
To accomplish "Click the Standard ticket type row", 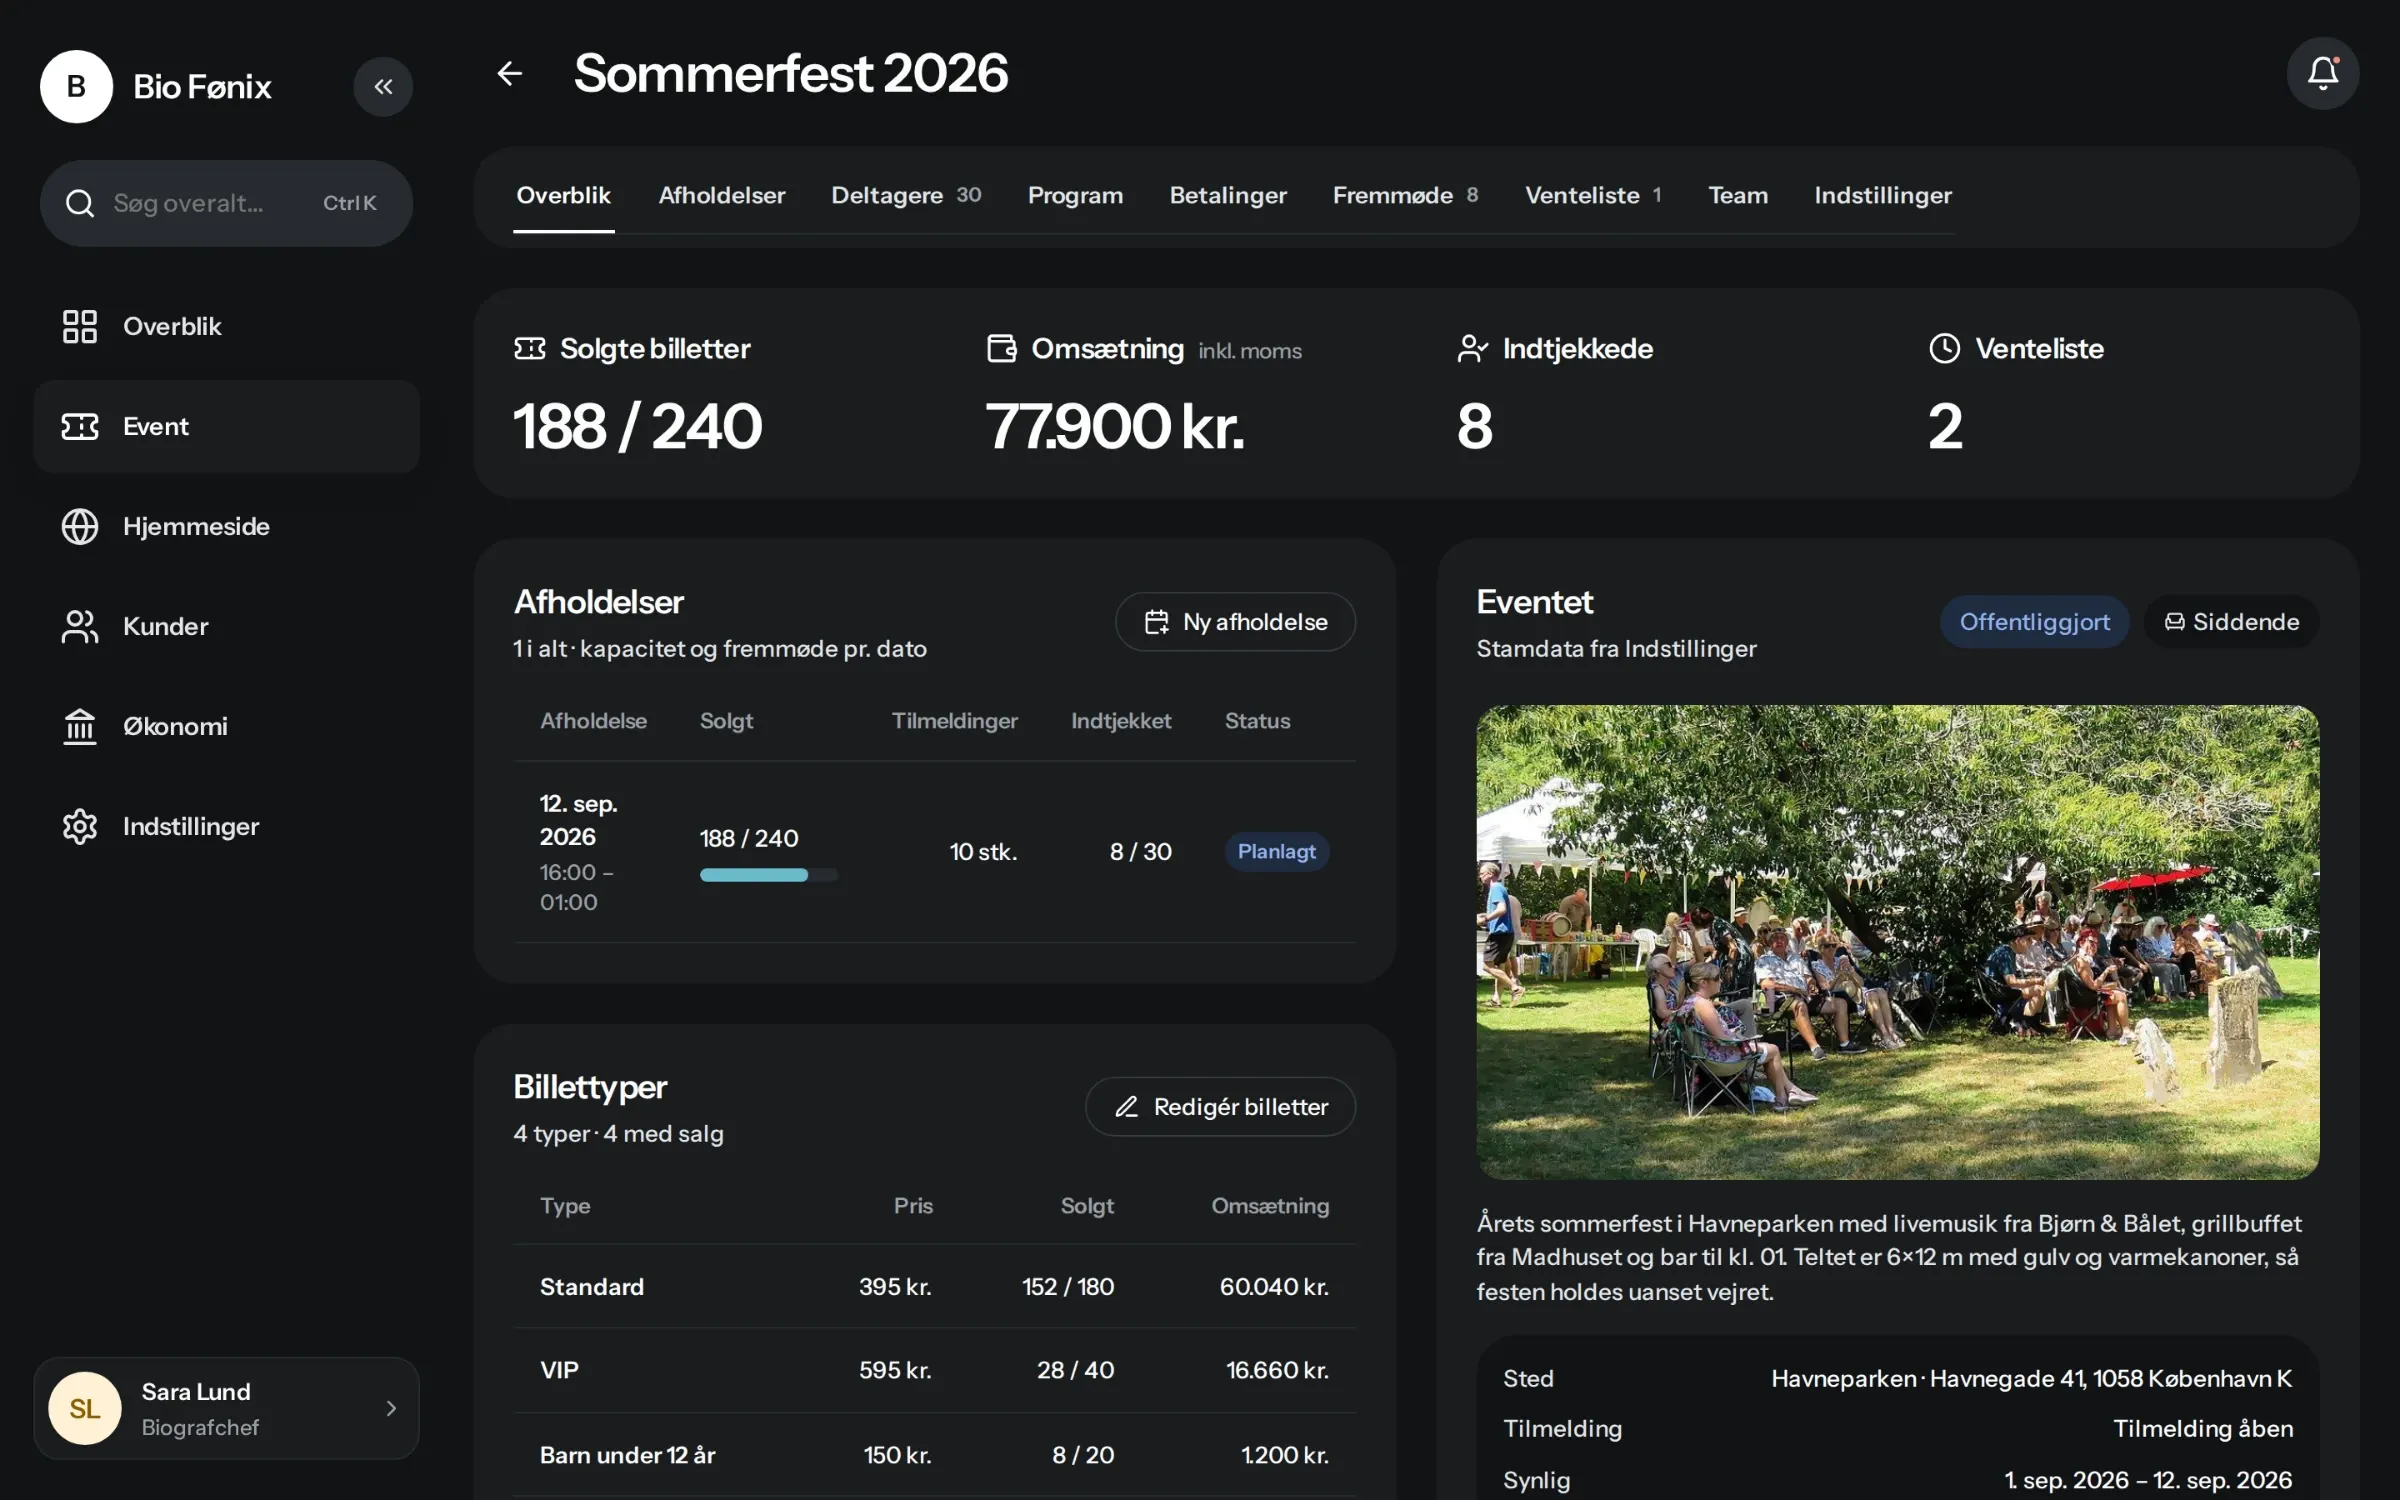I will [934, 1286].
